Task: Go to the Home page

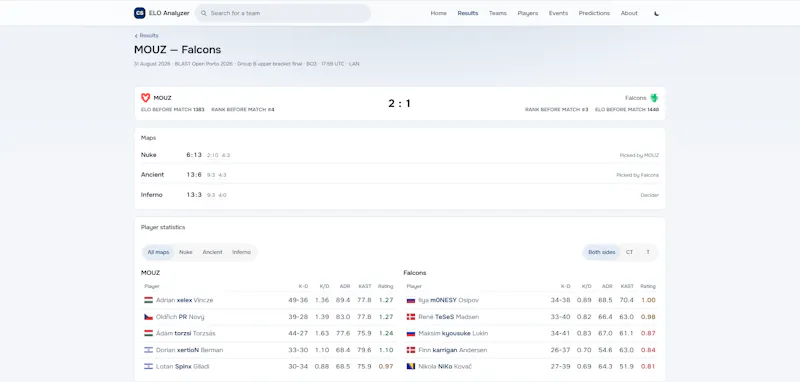Action: point(438,13)
